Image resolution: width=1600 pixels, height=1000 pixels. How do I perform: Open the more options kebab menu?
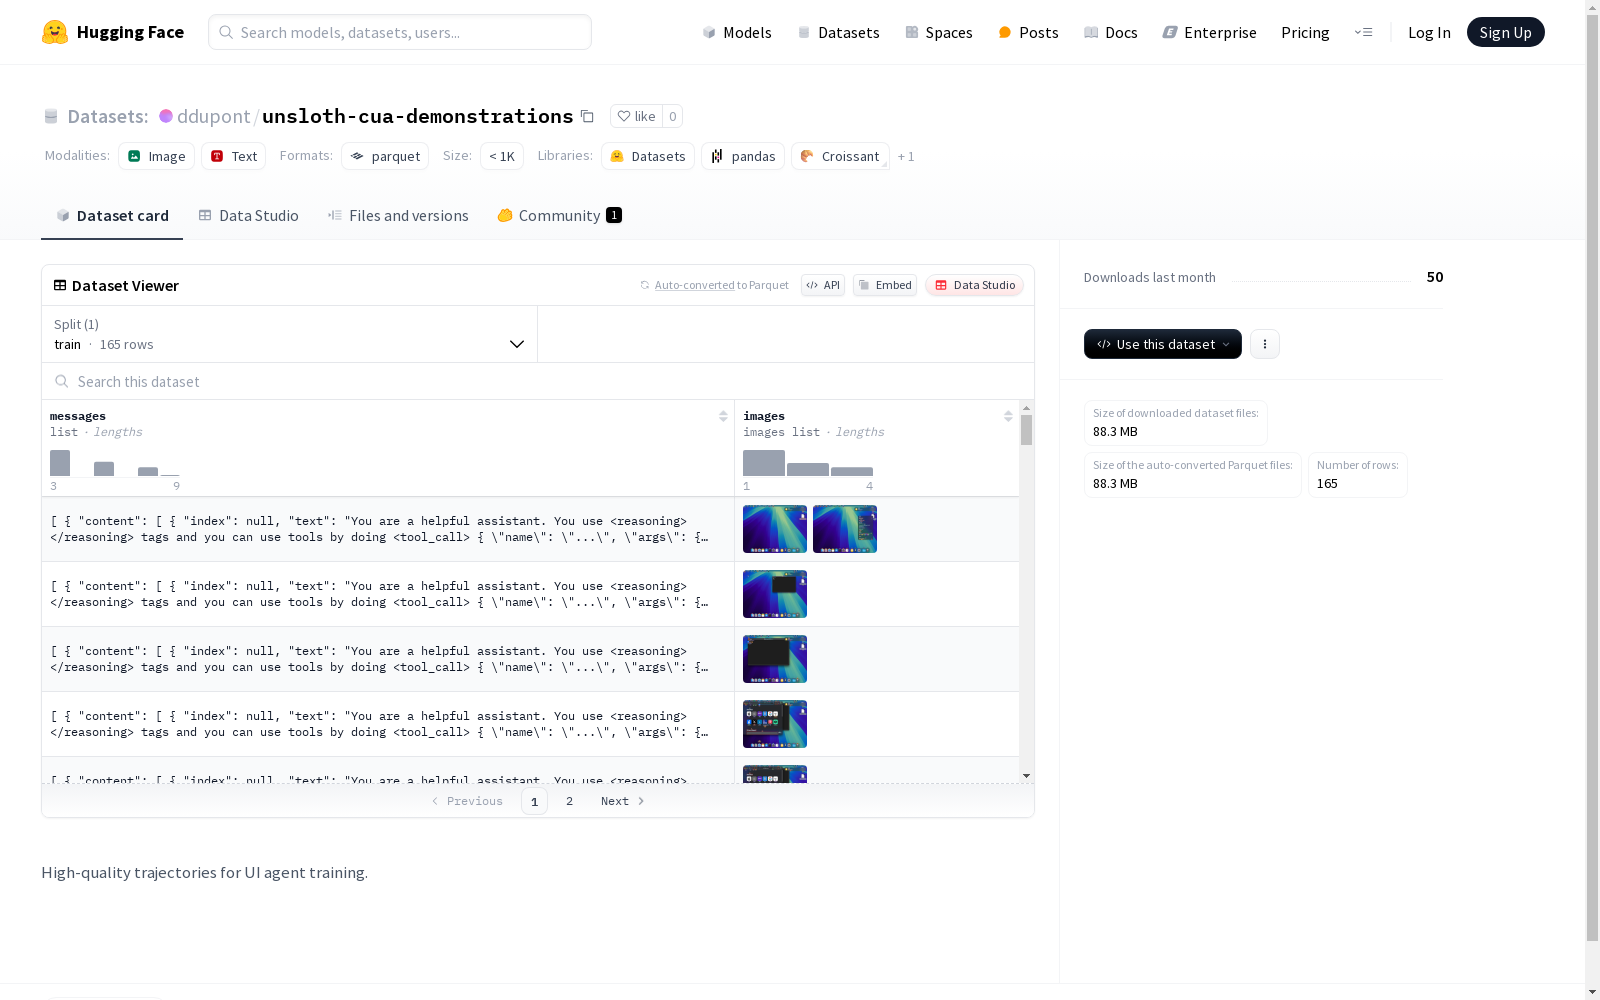pyautogui.click(x=1265, y=344)
